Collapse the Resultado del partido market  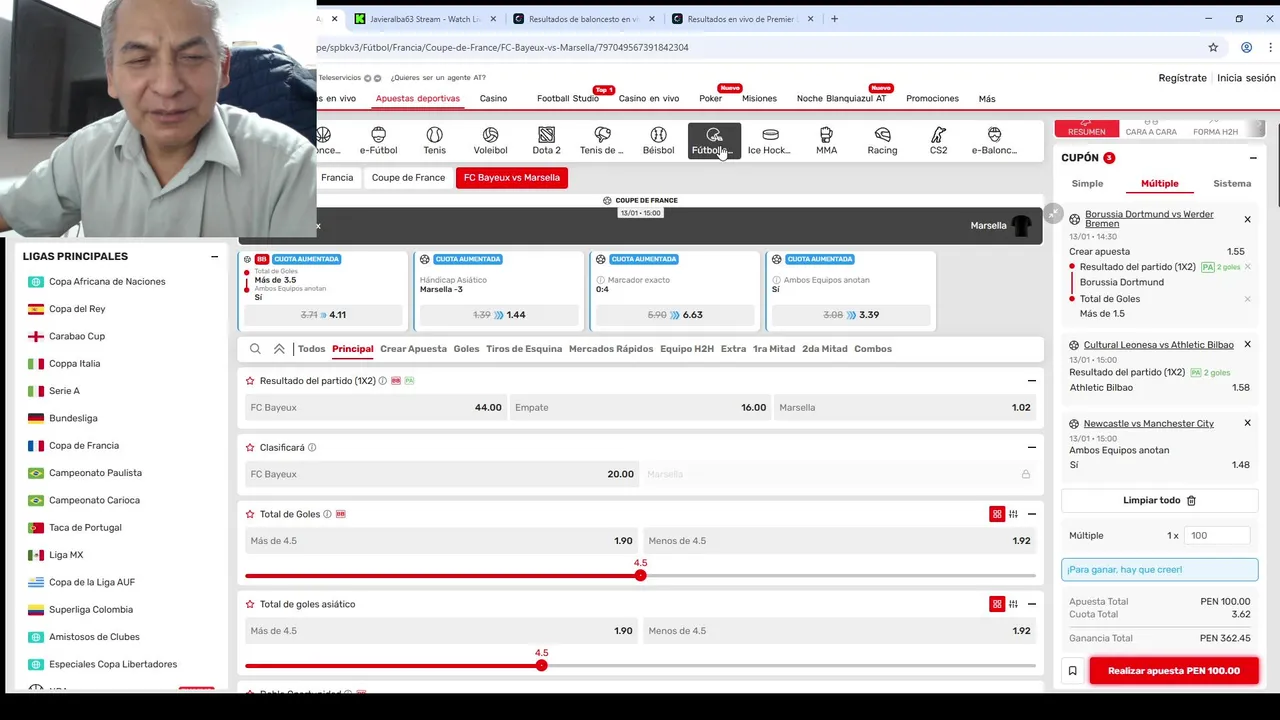(x=1031, y=381)
